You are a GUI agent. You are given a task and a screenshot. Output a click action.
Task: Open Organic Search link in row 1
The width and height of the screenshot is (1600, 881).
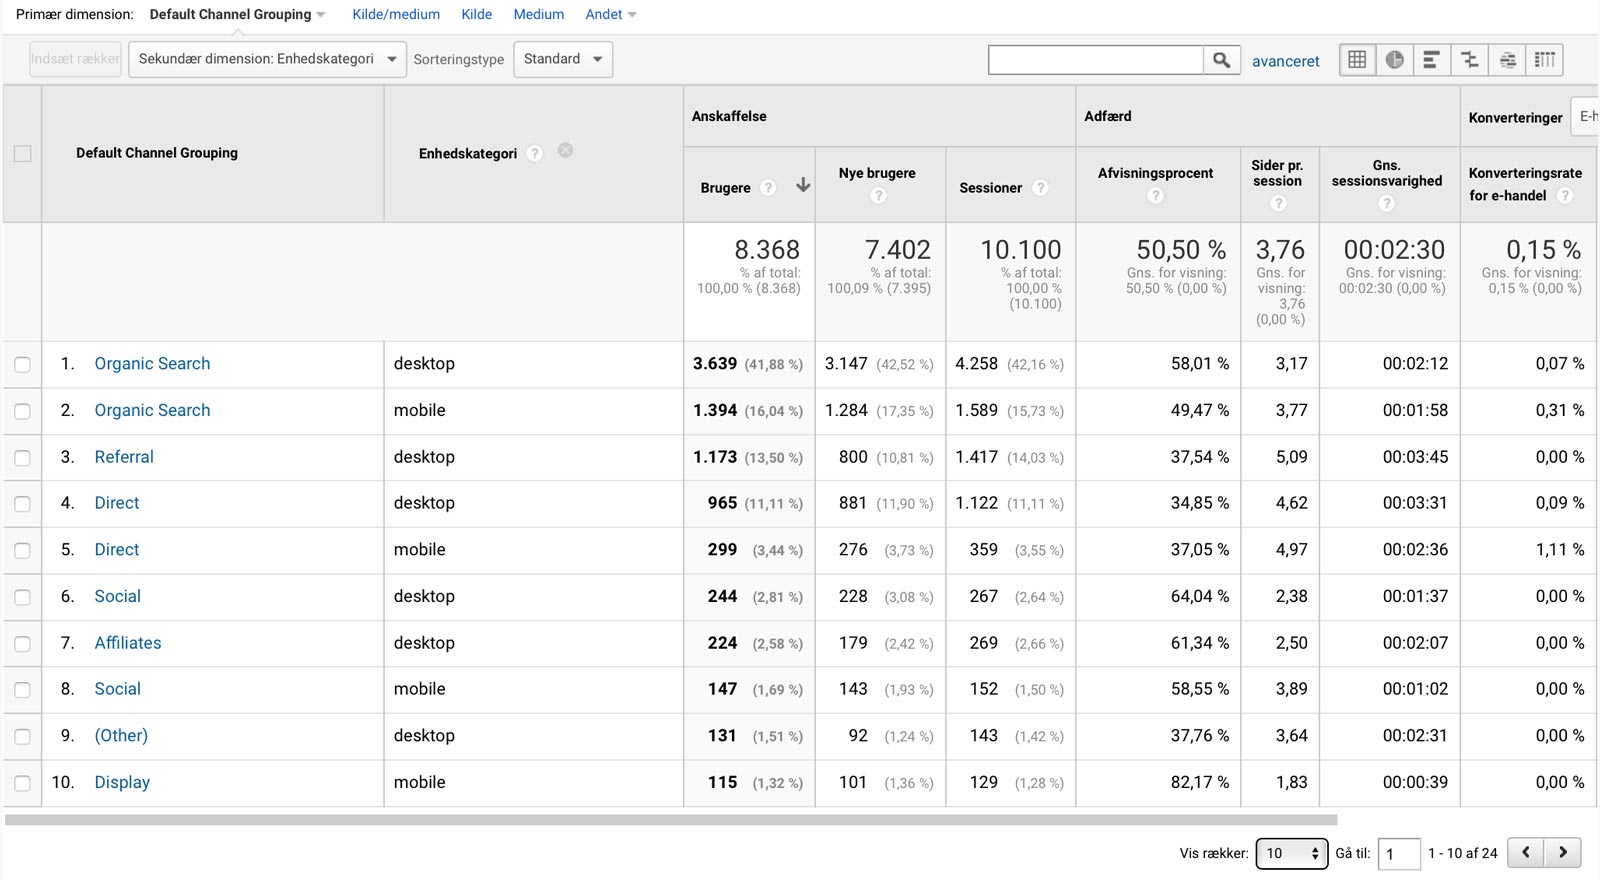click(152, 364)
